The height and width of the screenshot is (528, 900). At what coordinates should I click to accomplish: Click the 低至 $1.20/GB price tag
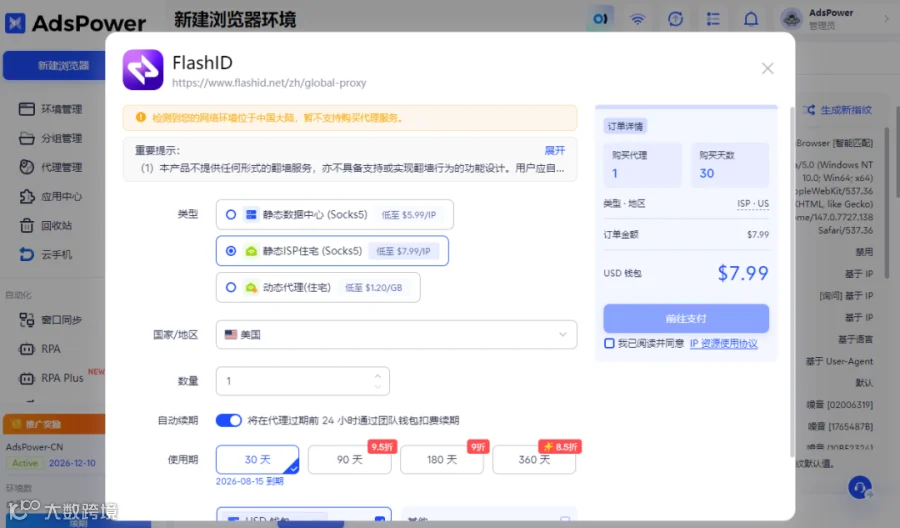[x=374, y=288]
